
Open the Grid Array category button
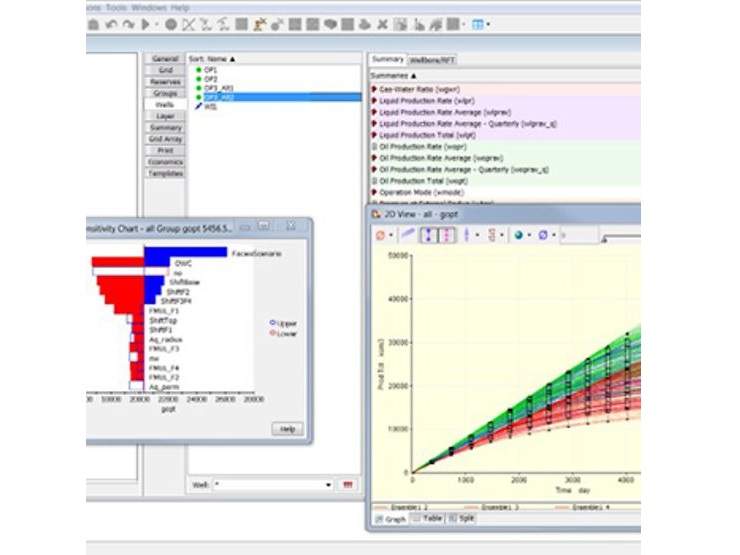click(165, 139)
